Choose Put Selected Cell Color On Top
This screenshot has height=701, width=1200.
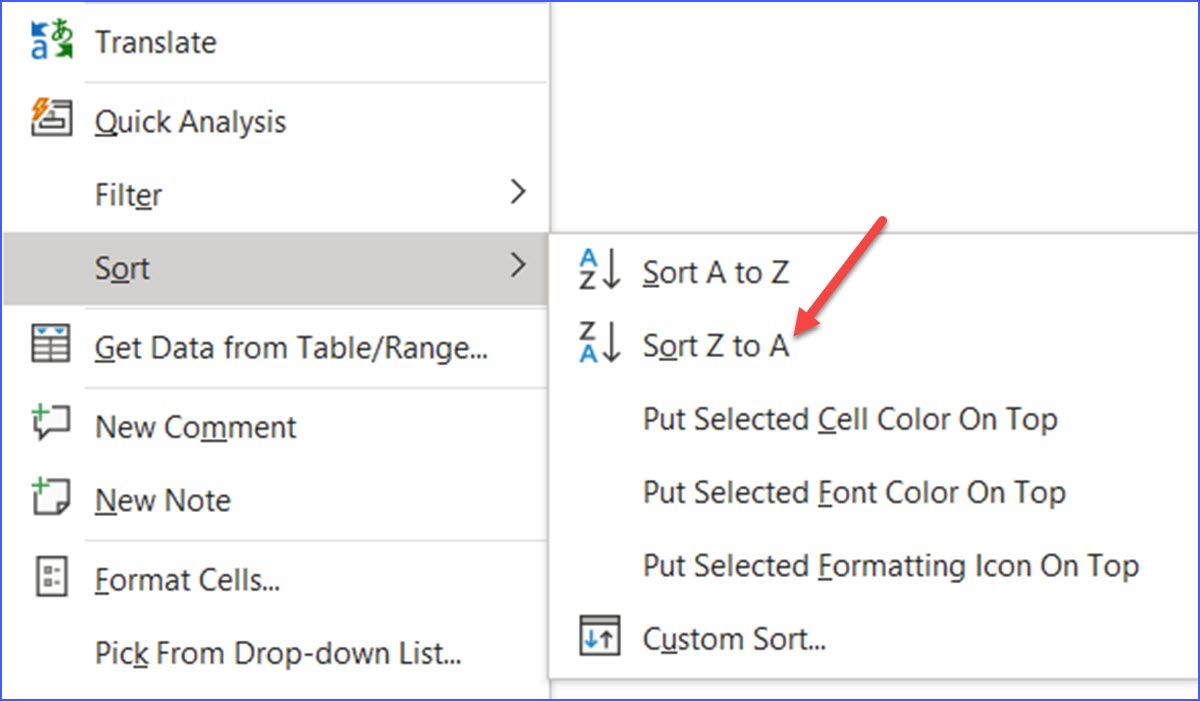point(850,419)
